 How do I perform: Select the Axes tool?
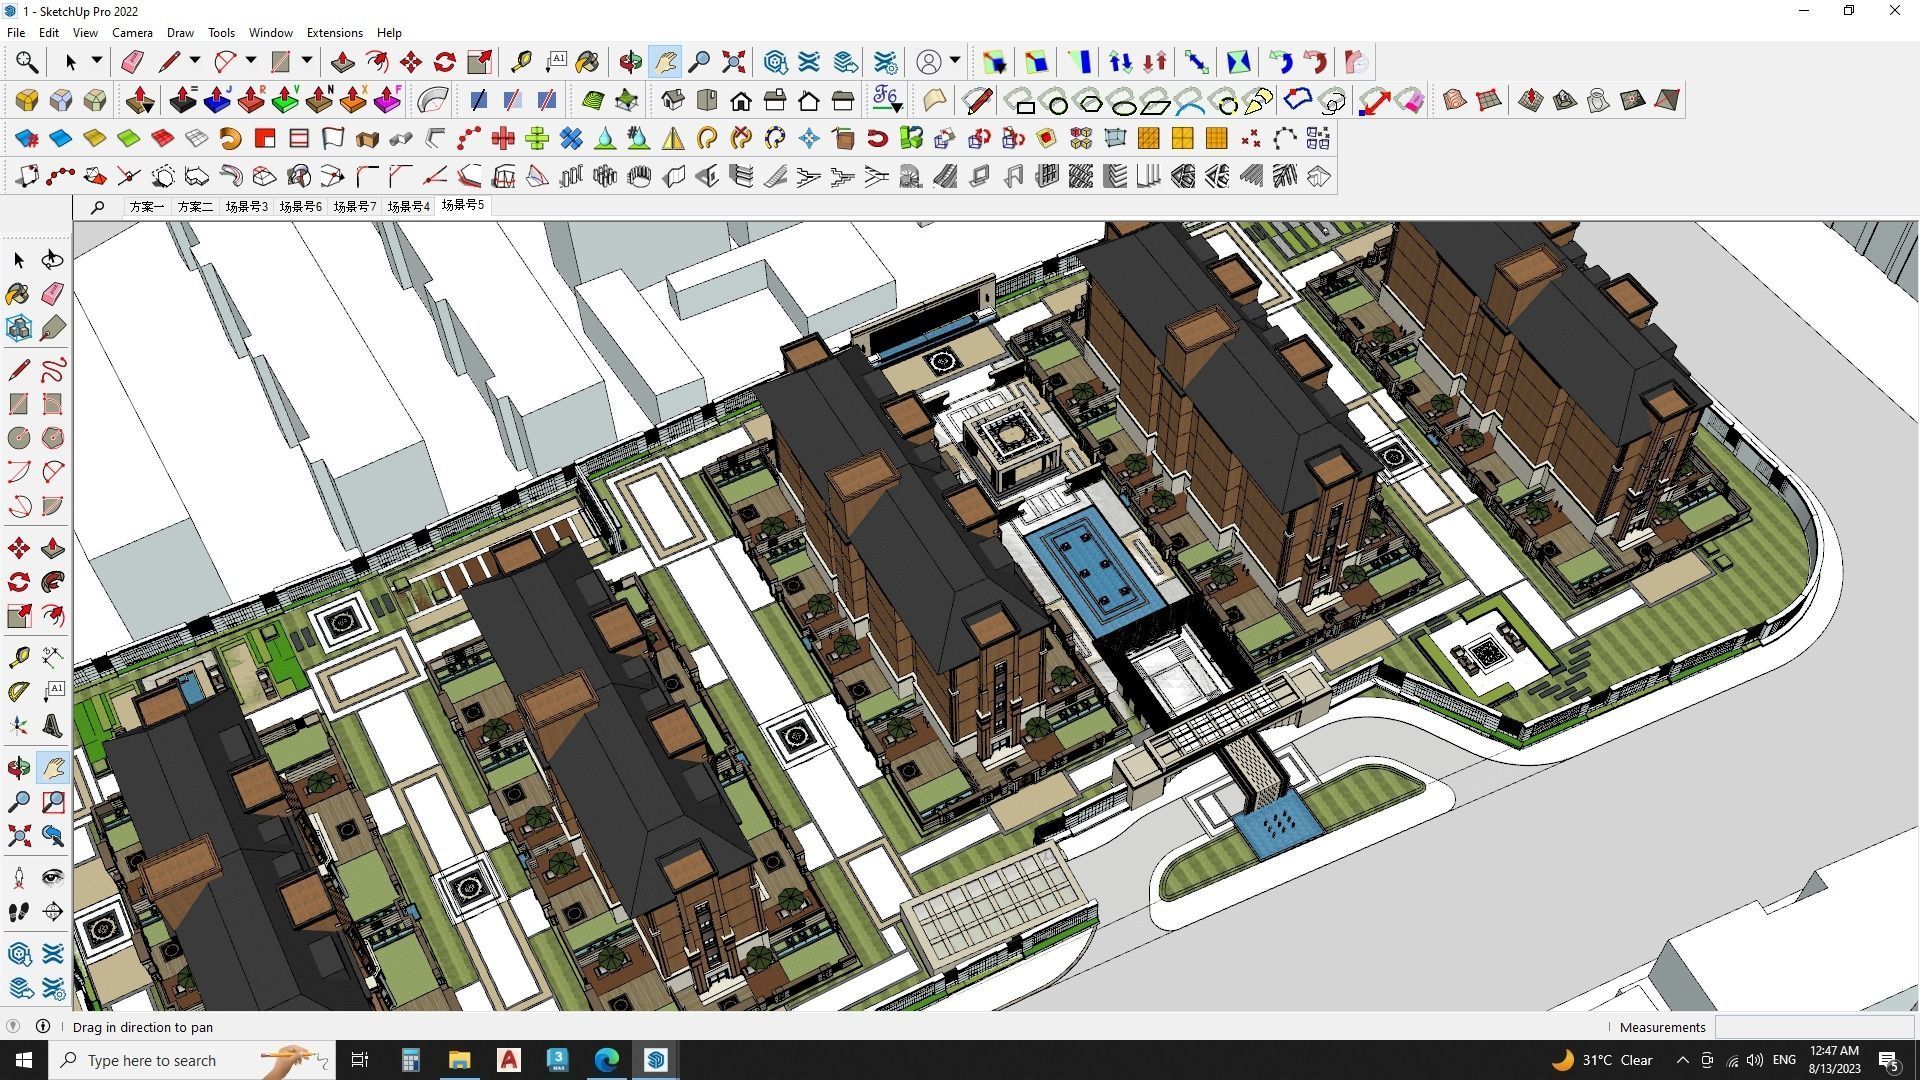pos(18,726)
